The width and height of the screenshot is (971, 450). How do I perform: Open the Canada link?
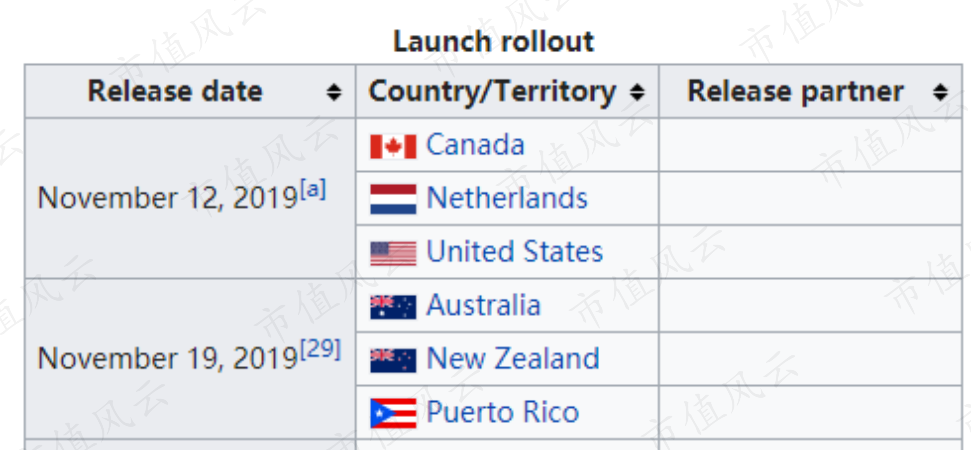tap(476, 145)
